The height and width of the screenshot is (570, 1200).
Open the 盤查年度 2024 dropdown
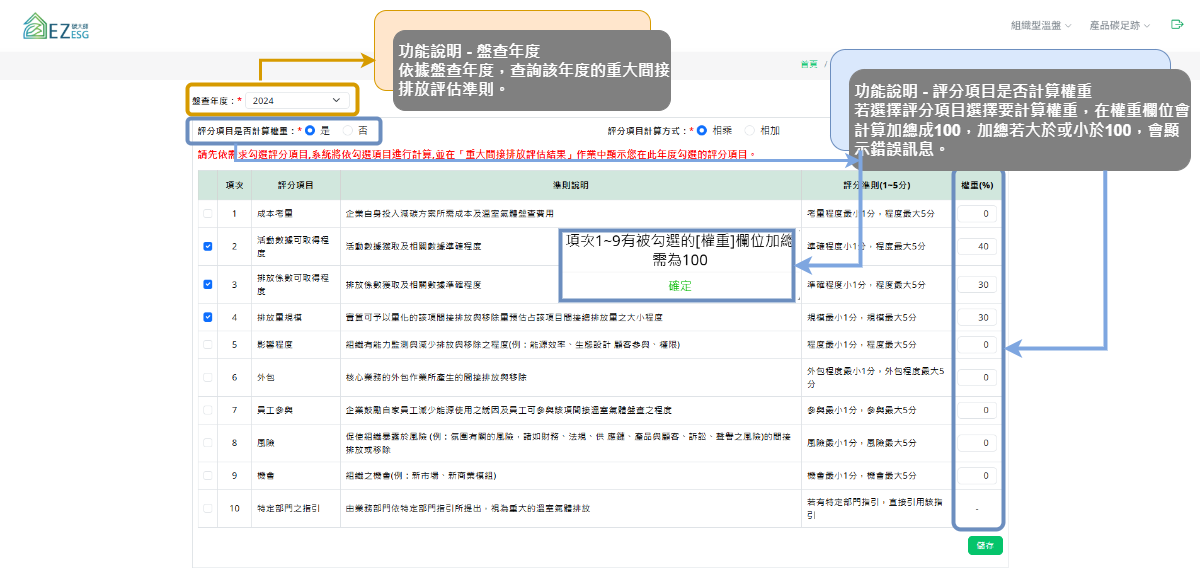pyautogui.click(x=297, y=100)
